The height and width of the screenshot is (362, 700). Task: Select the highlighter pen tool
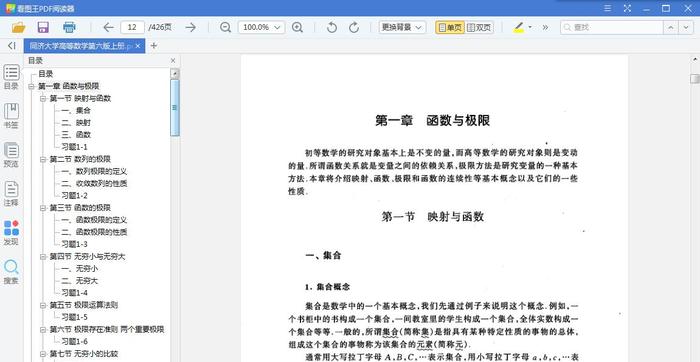pyautogui.click(x=518, y=27)
